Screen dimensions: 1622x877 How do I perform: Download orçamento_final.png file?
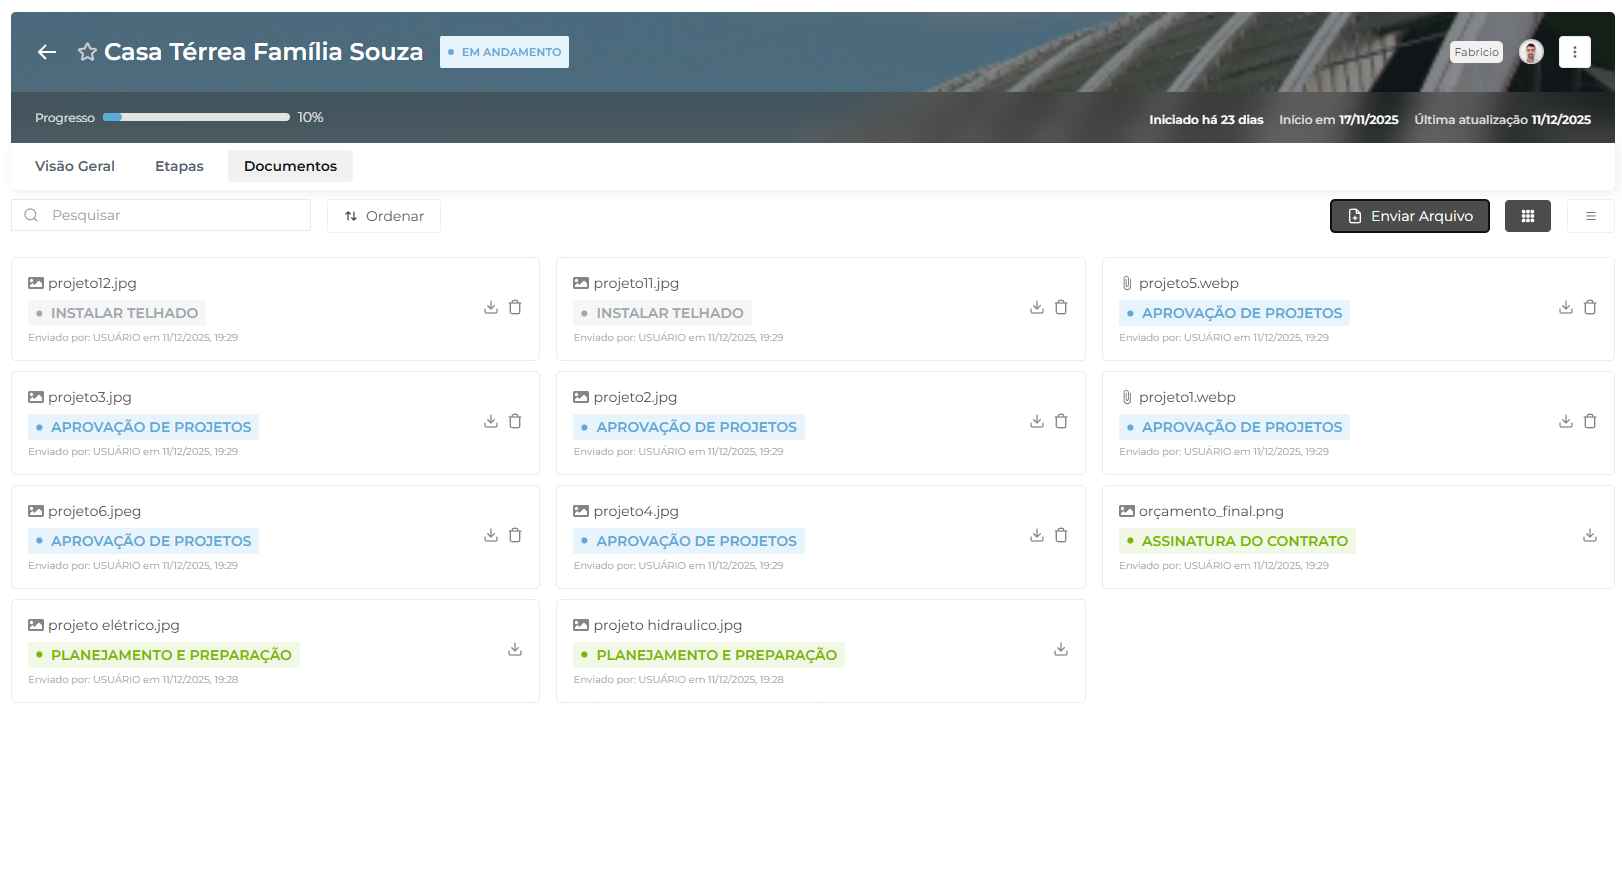(x=1590, y=535)
